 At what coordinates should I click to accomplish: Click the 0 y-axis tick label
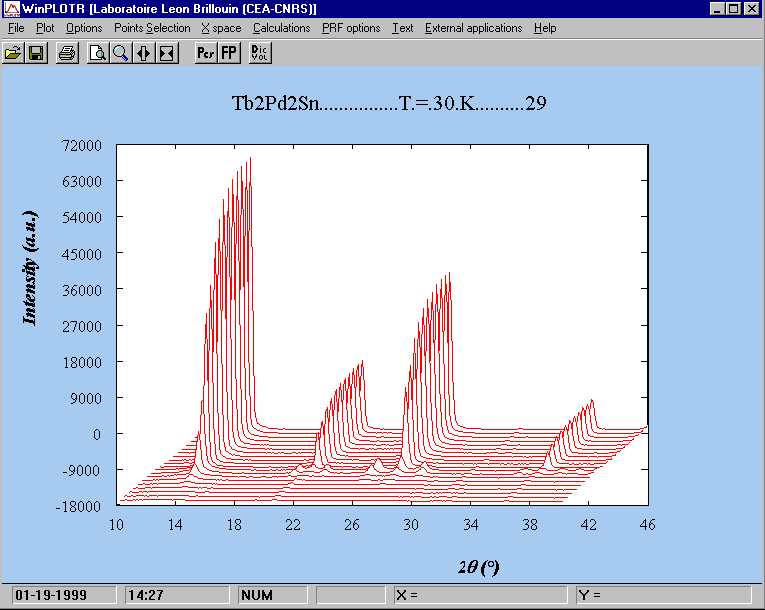tap(97, 434)
